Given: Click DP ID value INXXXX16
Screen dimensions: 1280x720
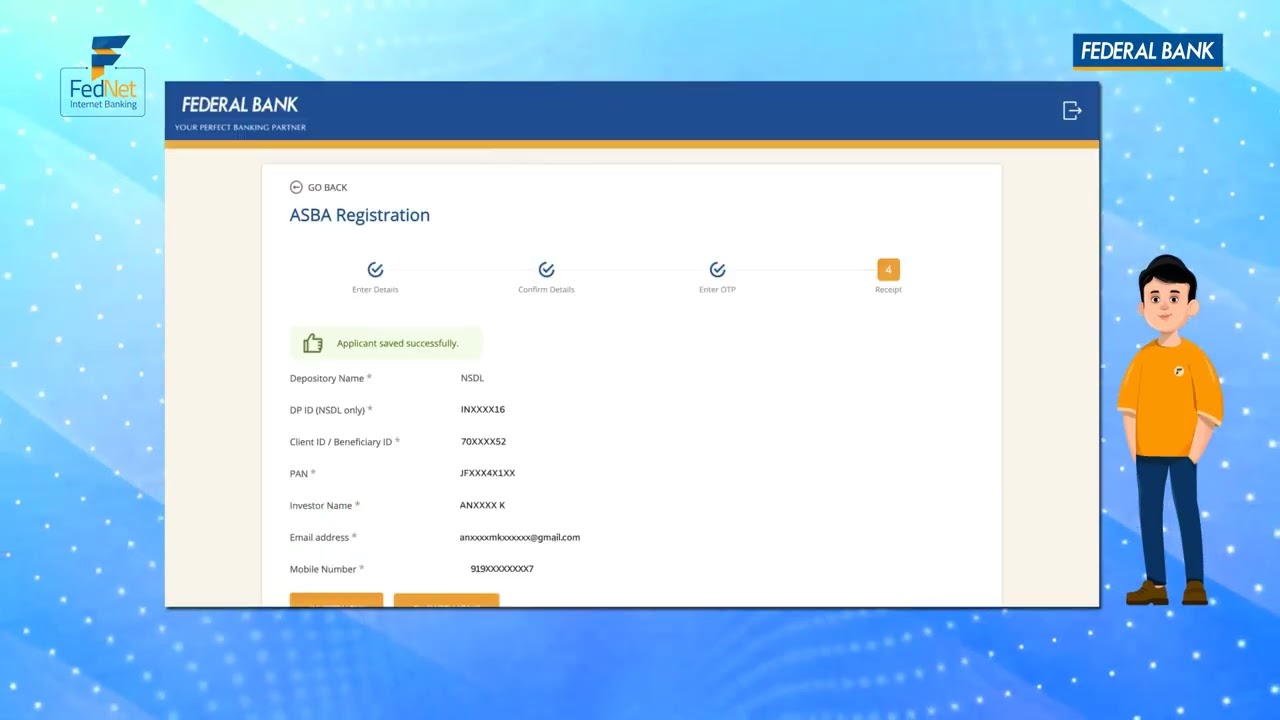Looking at the screenshot, I should pos(483,410).
